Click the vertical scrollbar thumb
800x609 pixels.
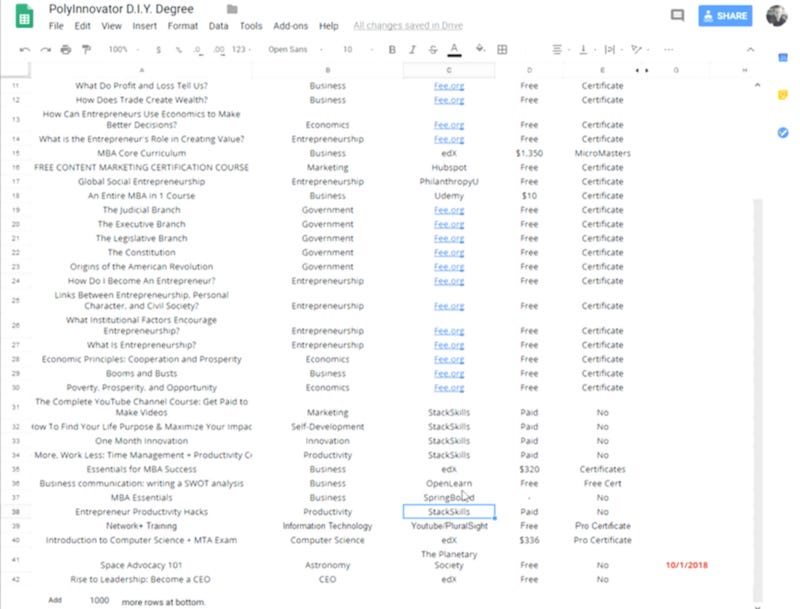point(758,400)
